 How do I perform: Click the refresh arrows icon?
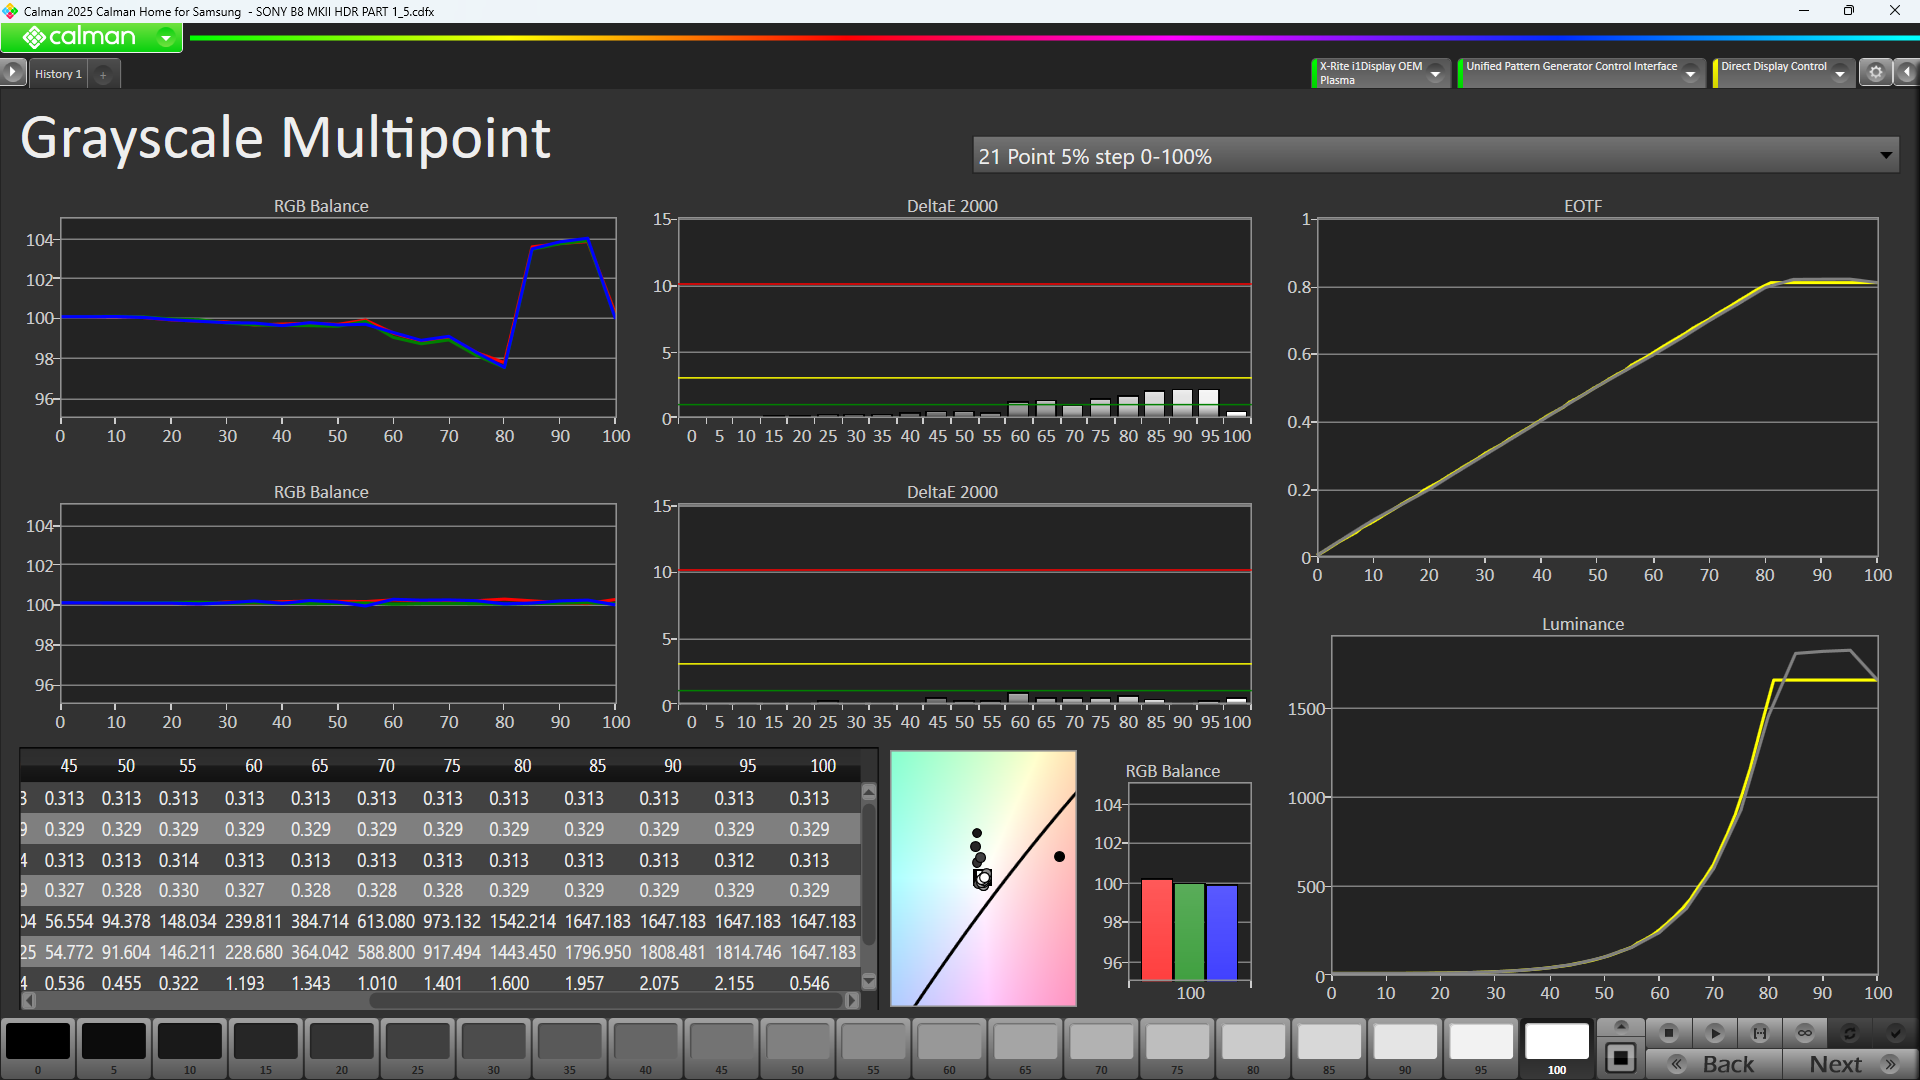pos(1850,1033)
